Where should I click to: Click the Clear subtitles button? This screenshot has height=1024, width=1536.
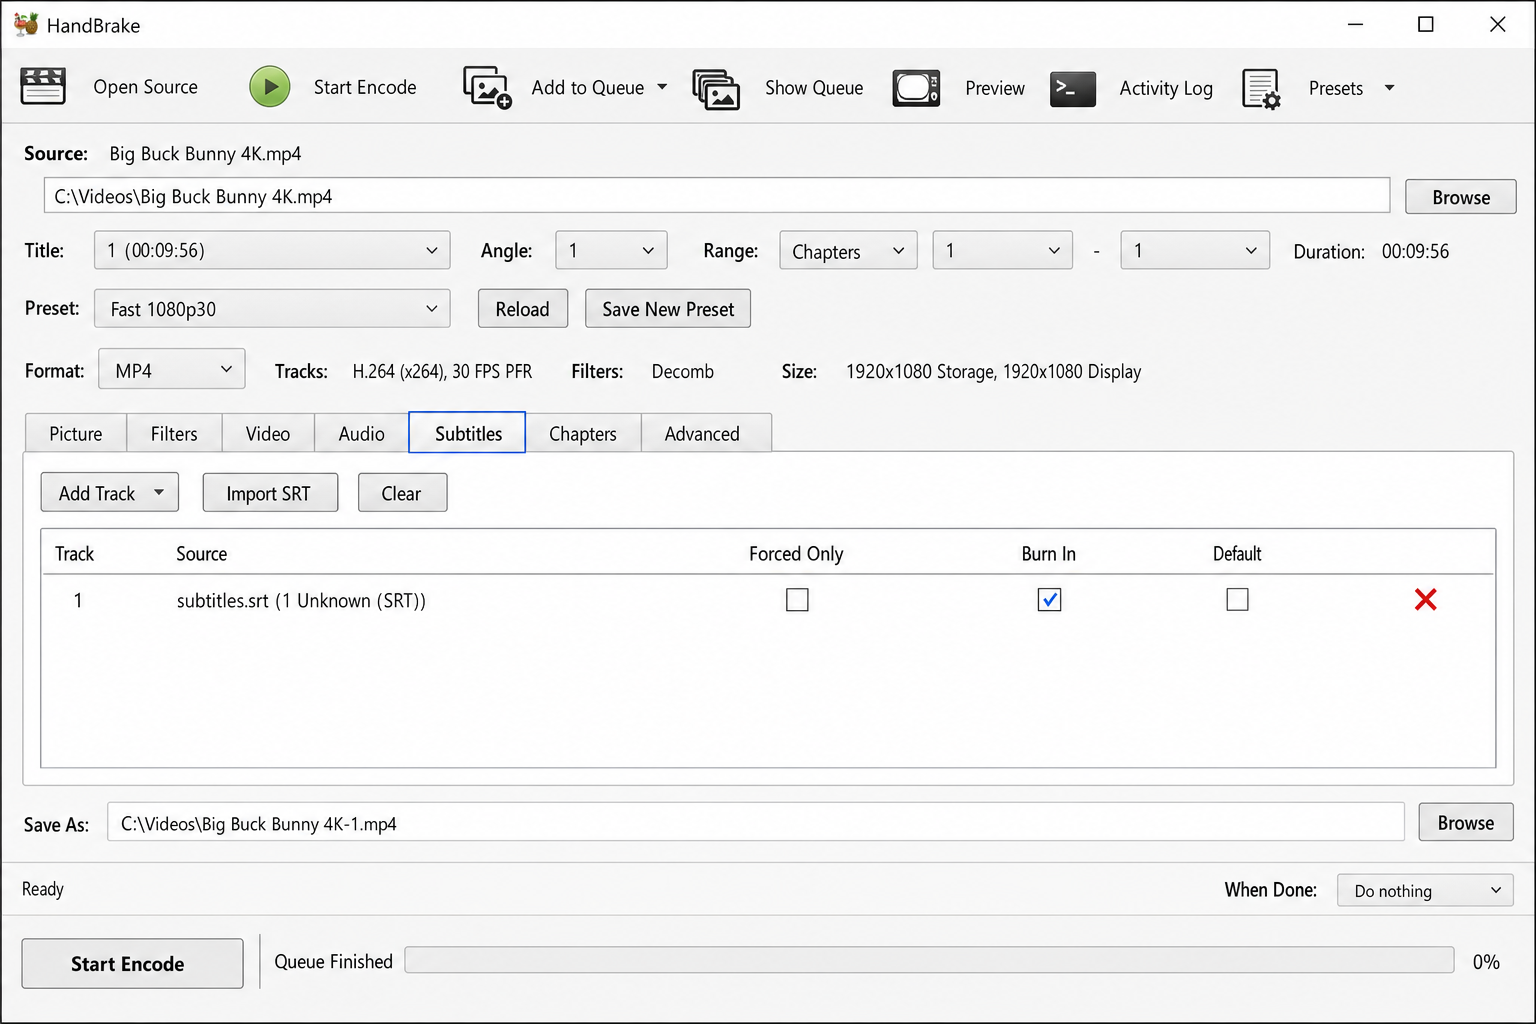click(x=402, y=493)
